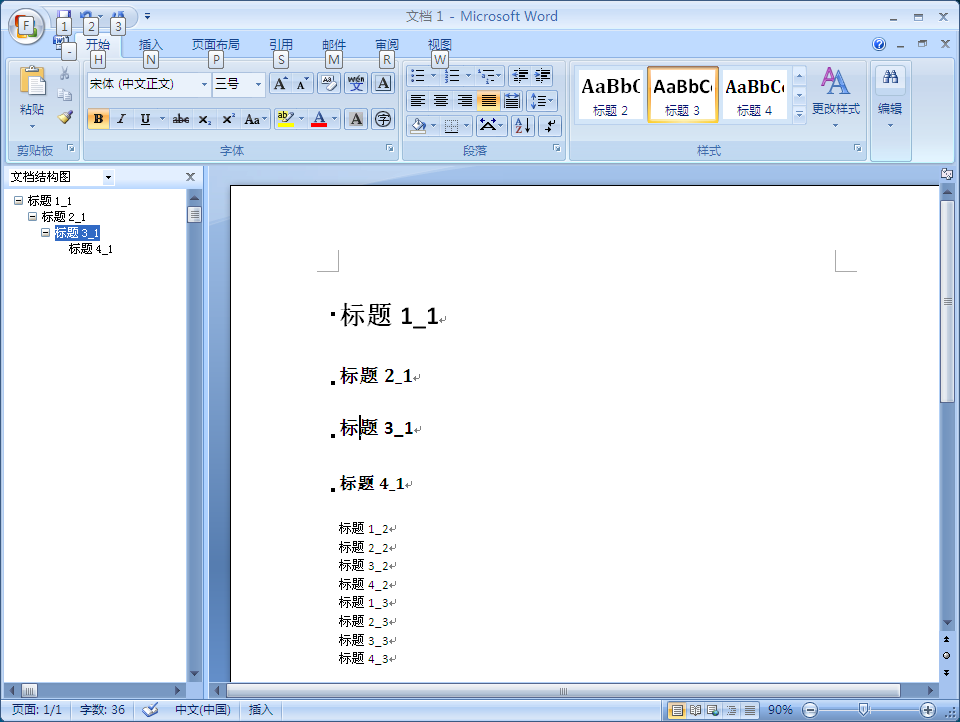Click the Paste clipboard icon
Image resolution: width=960 pixels, height=722 pixels.
32,81
